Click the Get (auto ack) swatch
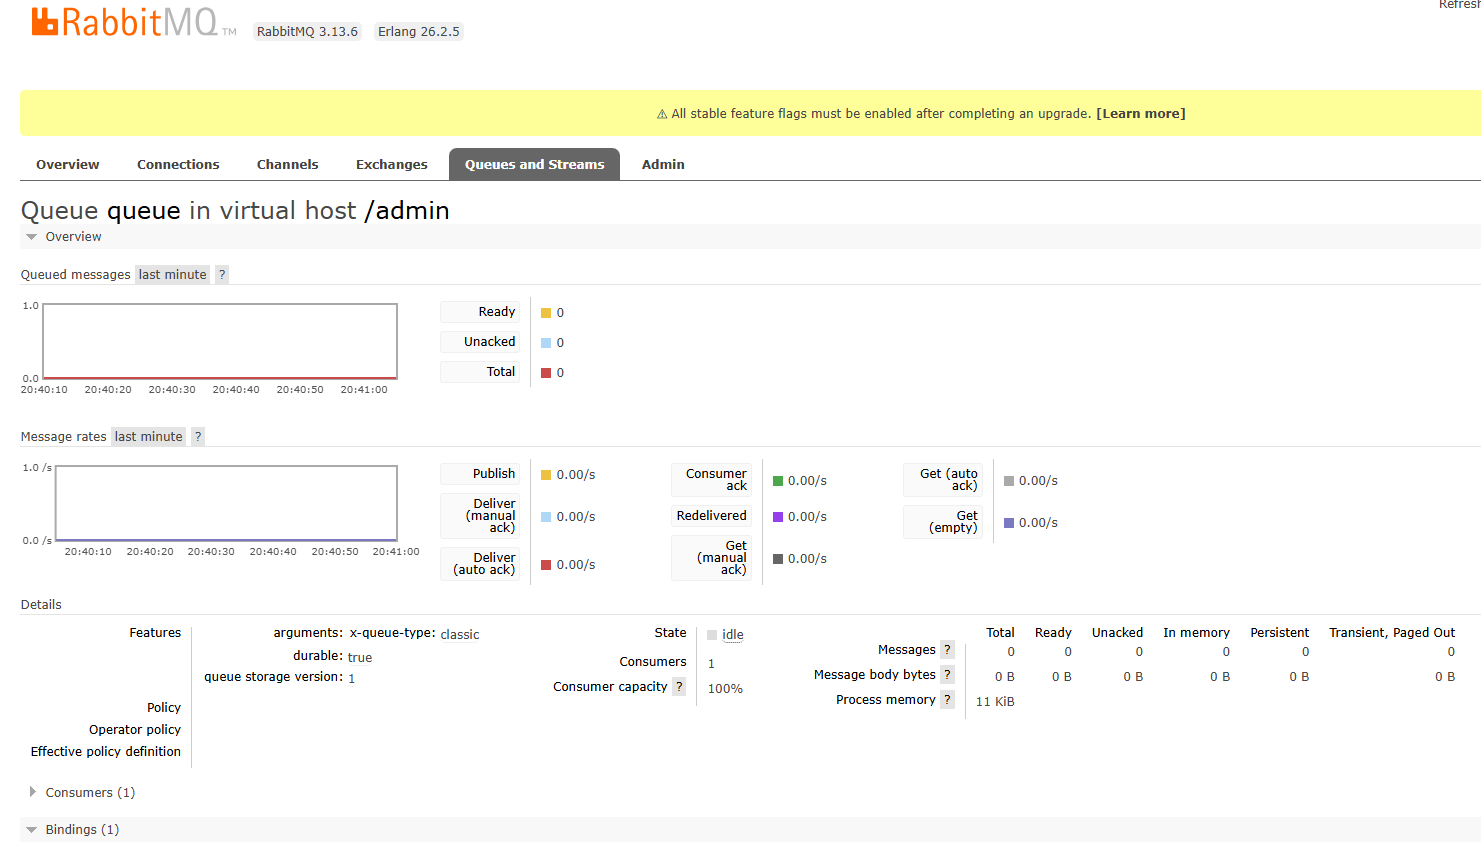This screenshot has height=846, width=1481. pyautogui.click(x=1009, y=481)
